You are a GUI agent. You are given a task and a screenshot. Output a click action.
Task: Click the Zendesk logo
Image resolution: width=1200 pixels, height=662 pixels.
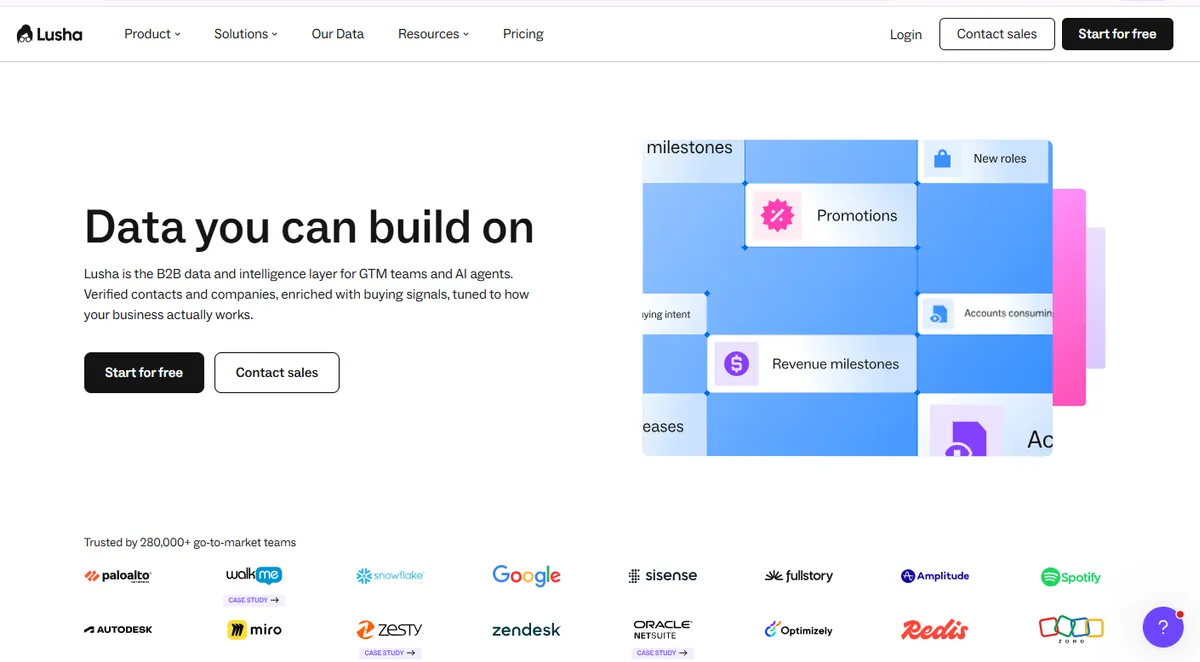(x=526, y=630)
